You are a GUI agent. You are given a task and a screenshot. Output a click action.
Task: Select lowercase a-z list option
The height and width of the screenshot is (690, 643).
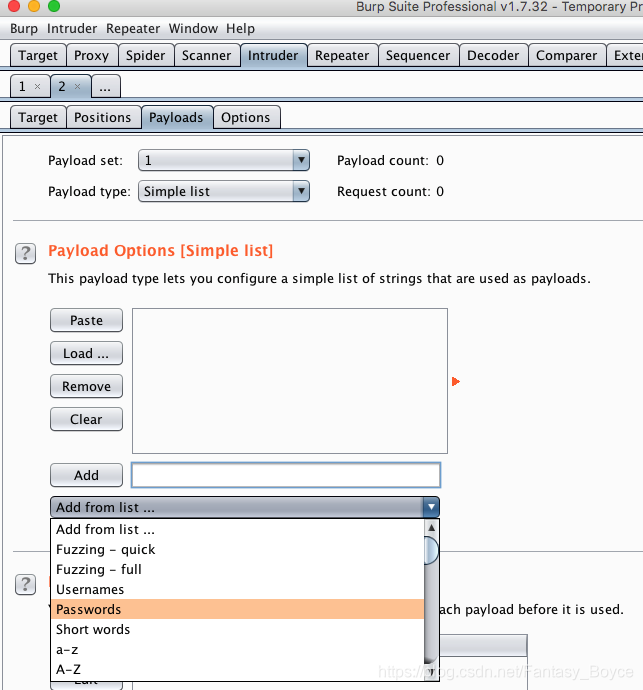[x=237, y=650]
